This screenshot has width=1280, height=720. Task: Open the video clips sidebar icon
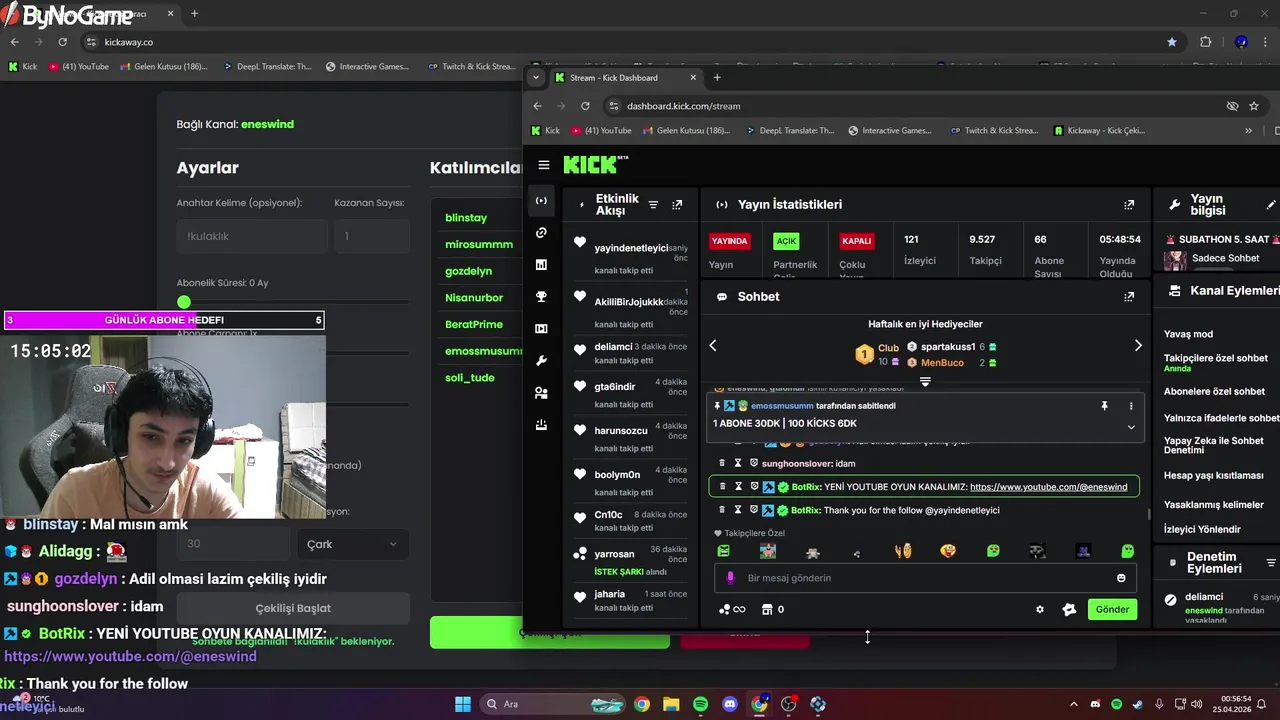[x=541, y=329]
